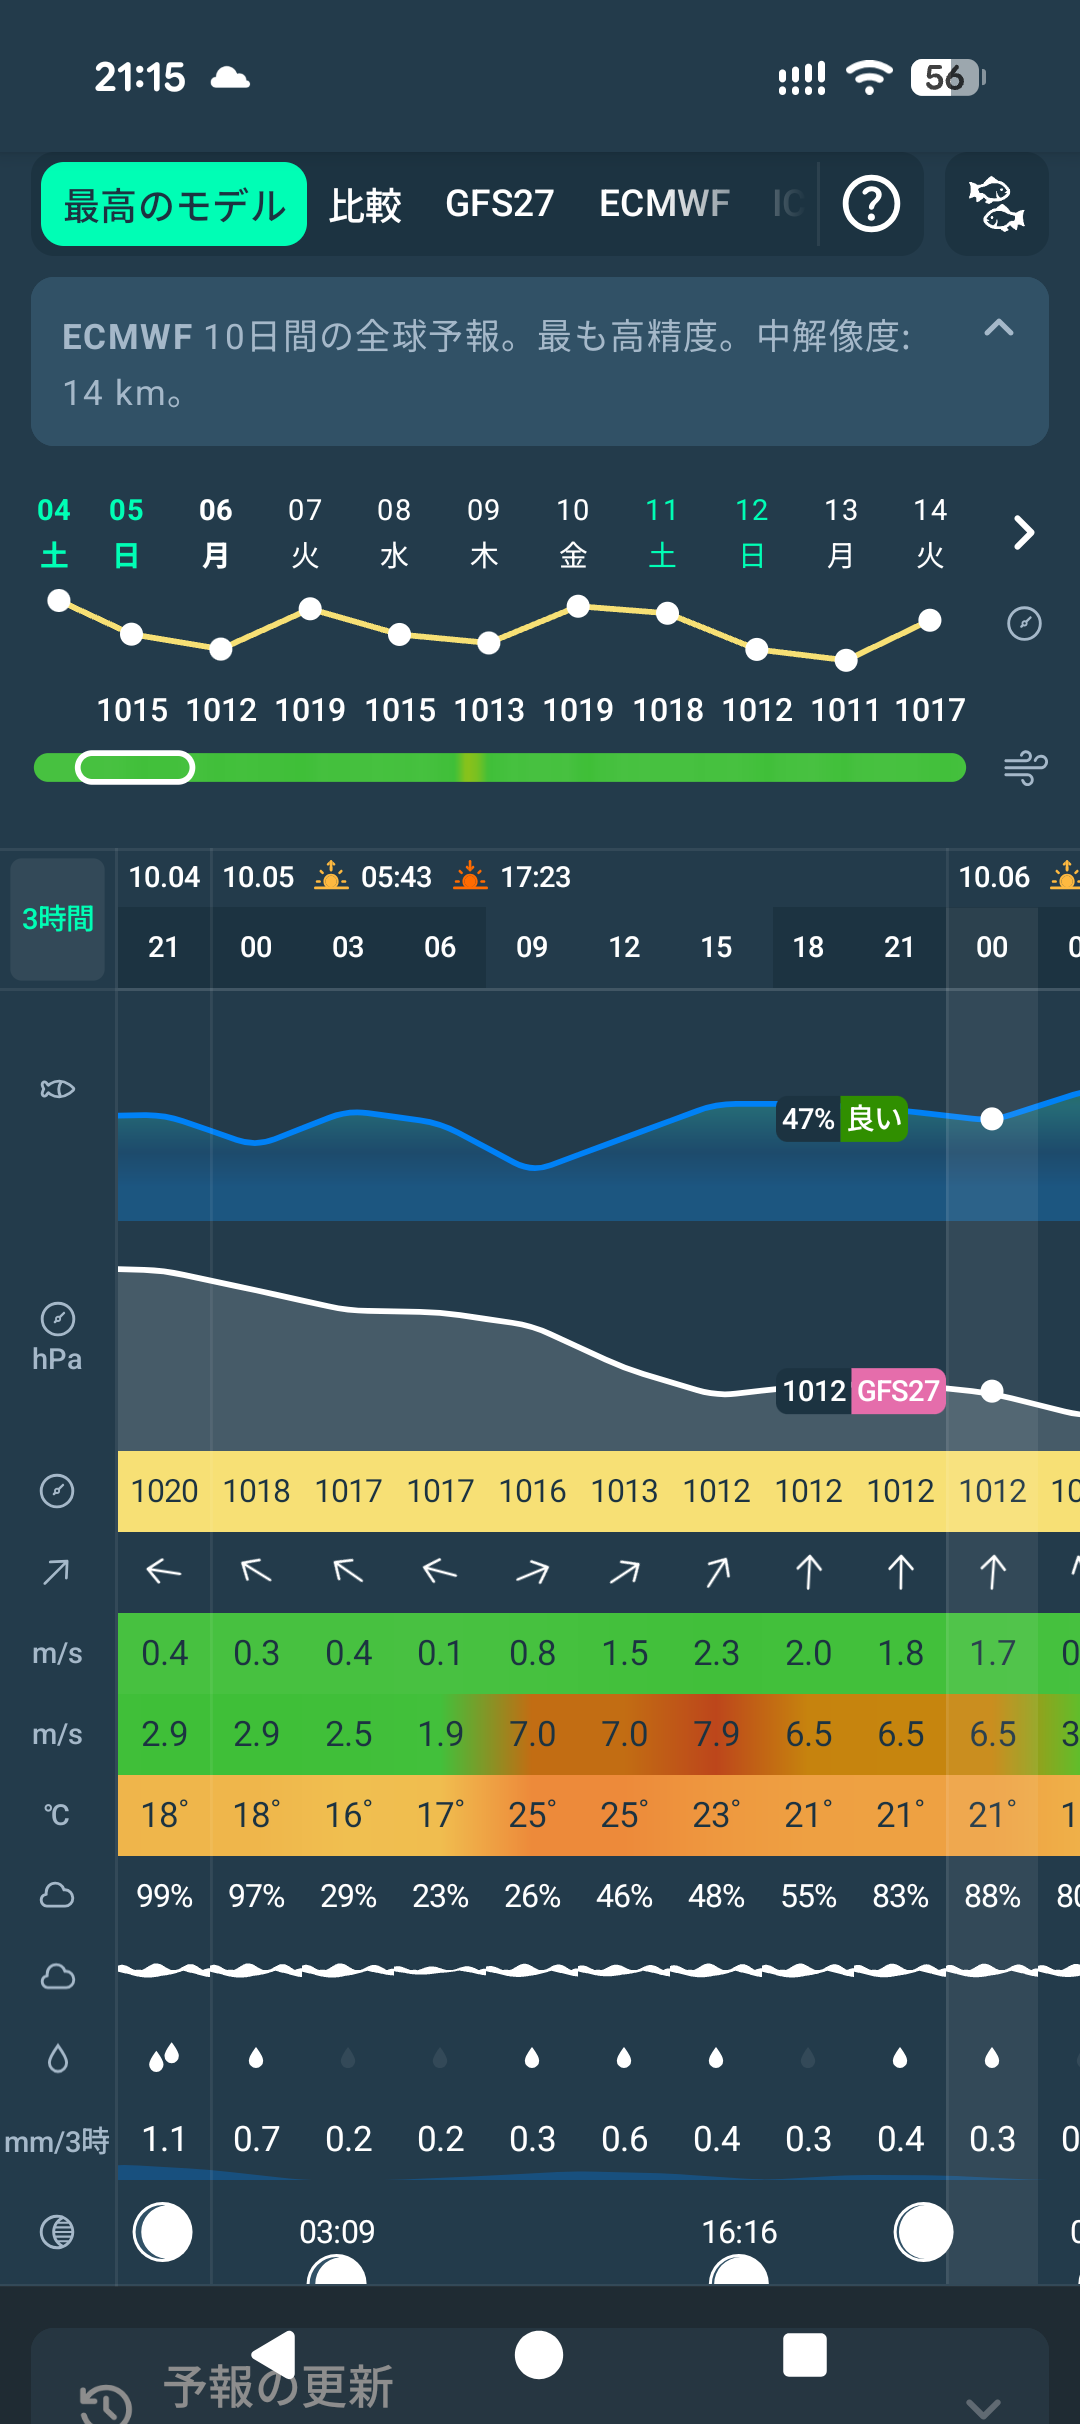Collapse the ECMWF description panel
The image size is (1080, 2424).
point(998,328)
